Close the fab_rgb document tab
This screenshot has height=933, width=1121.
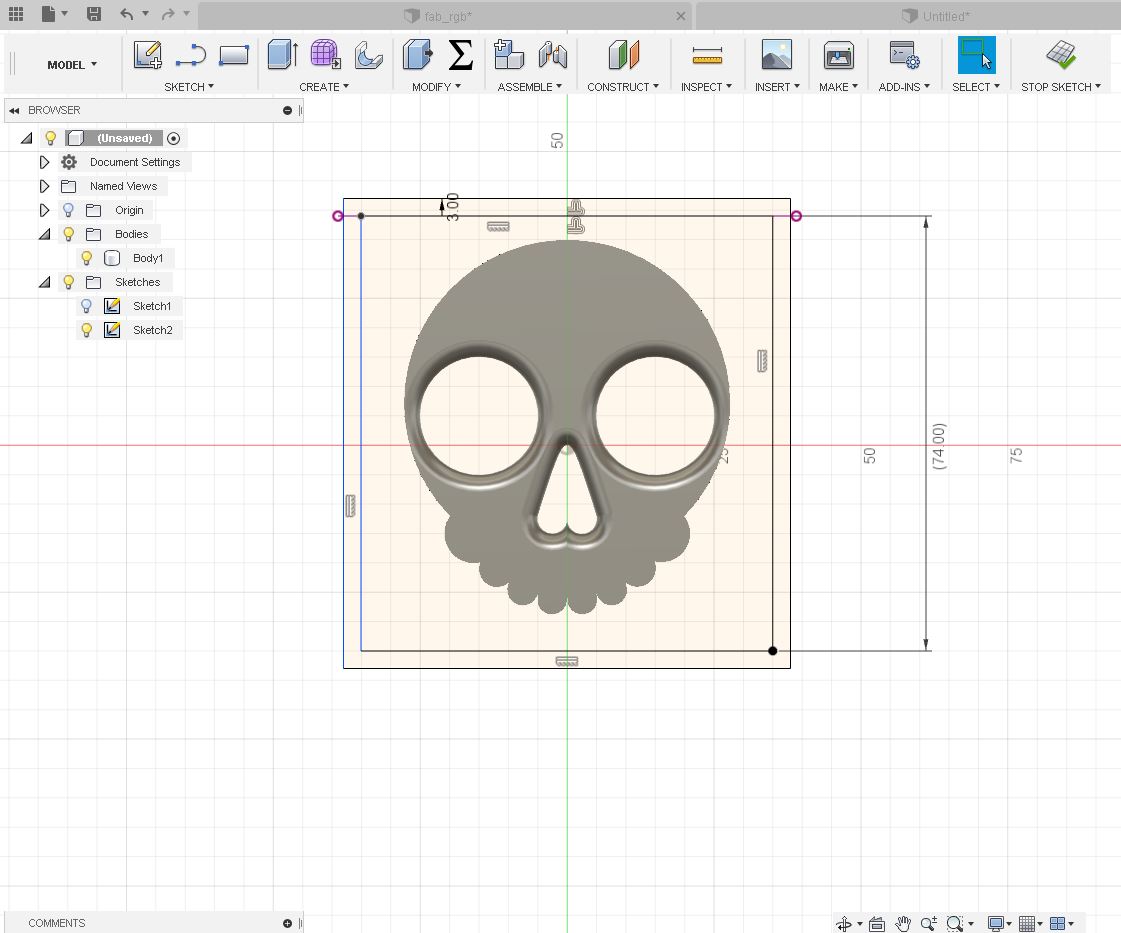(x=681, y=16)
